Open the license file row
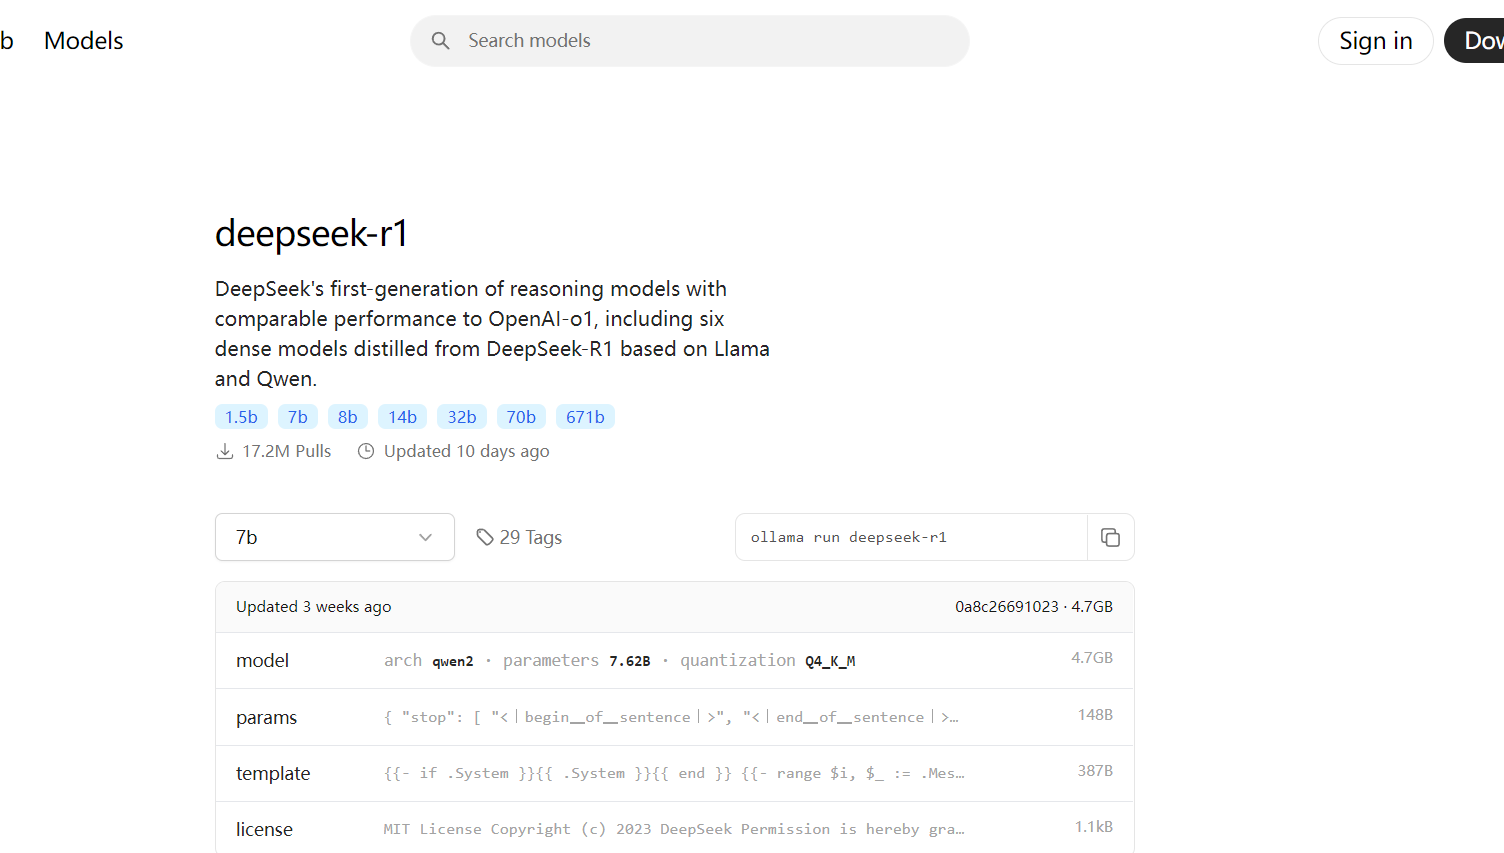Screen dimensions: 1504x853 (675, 828)
